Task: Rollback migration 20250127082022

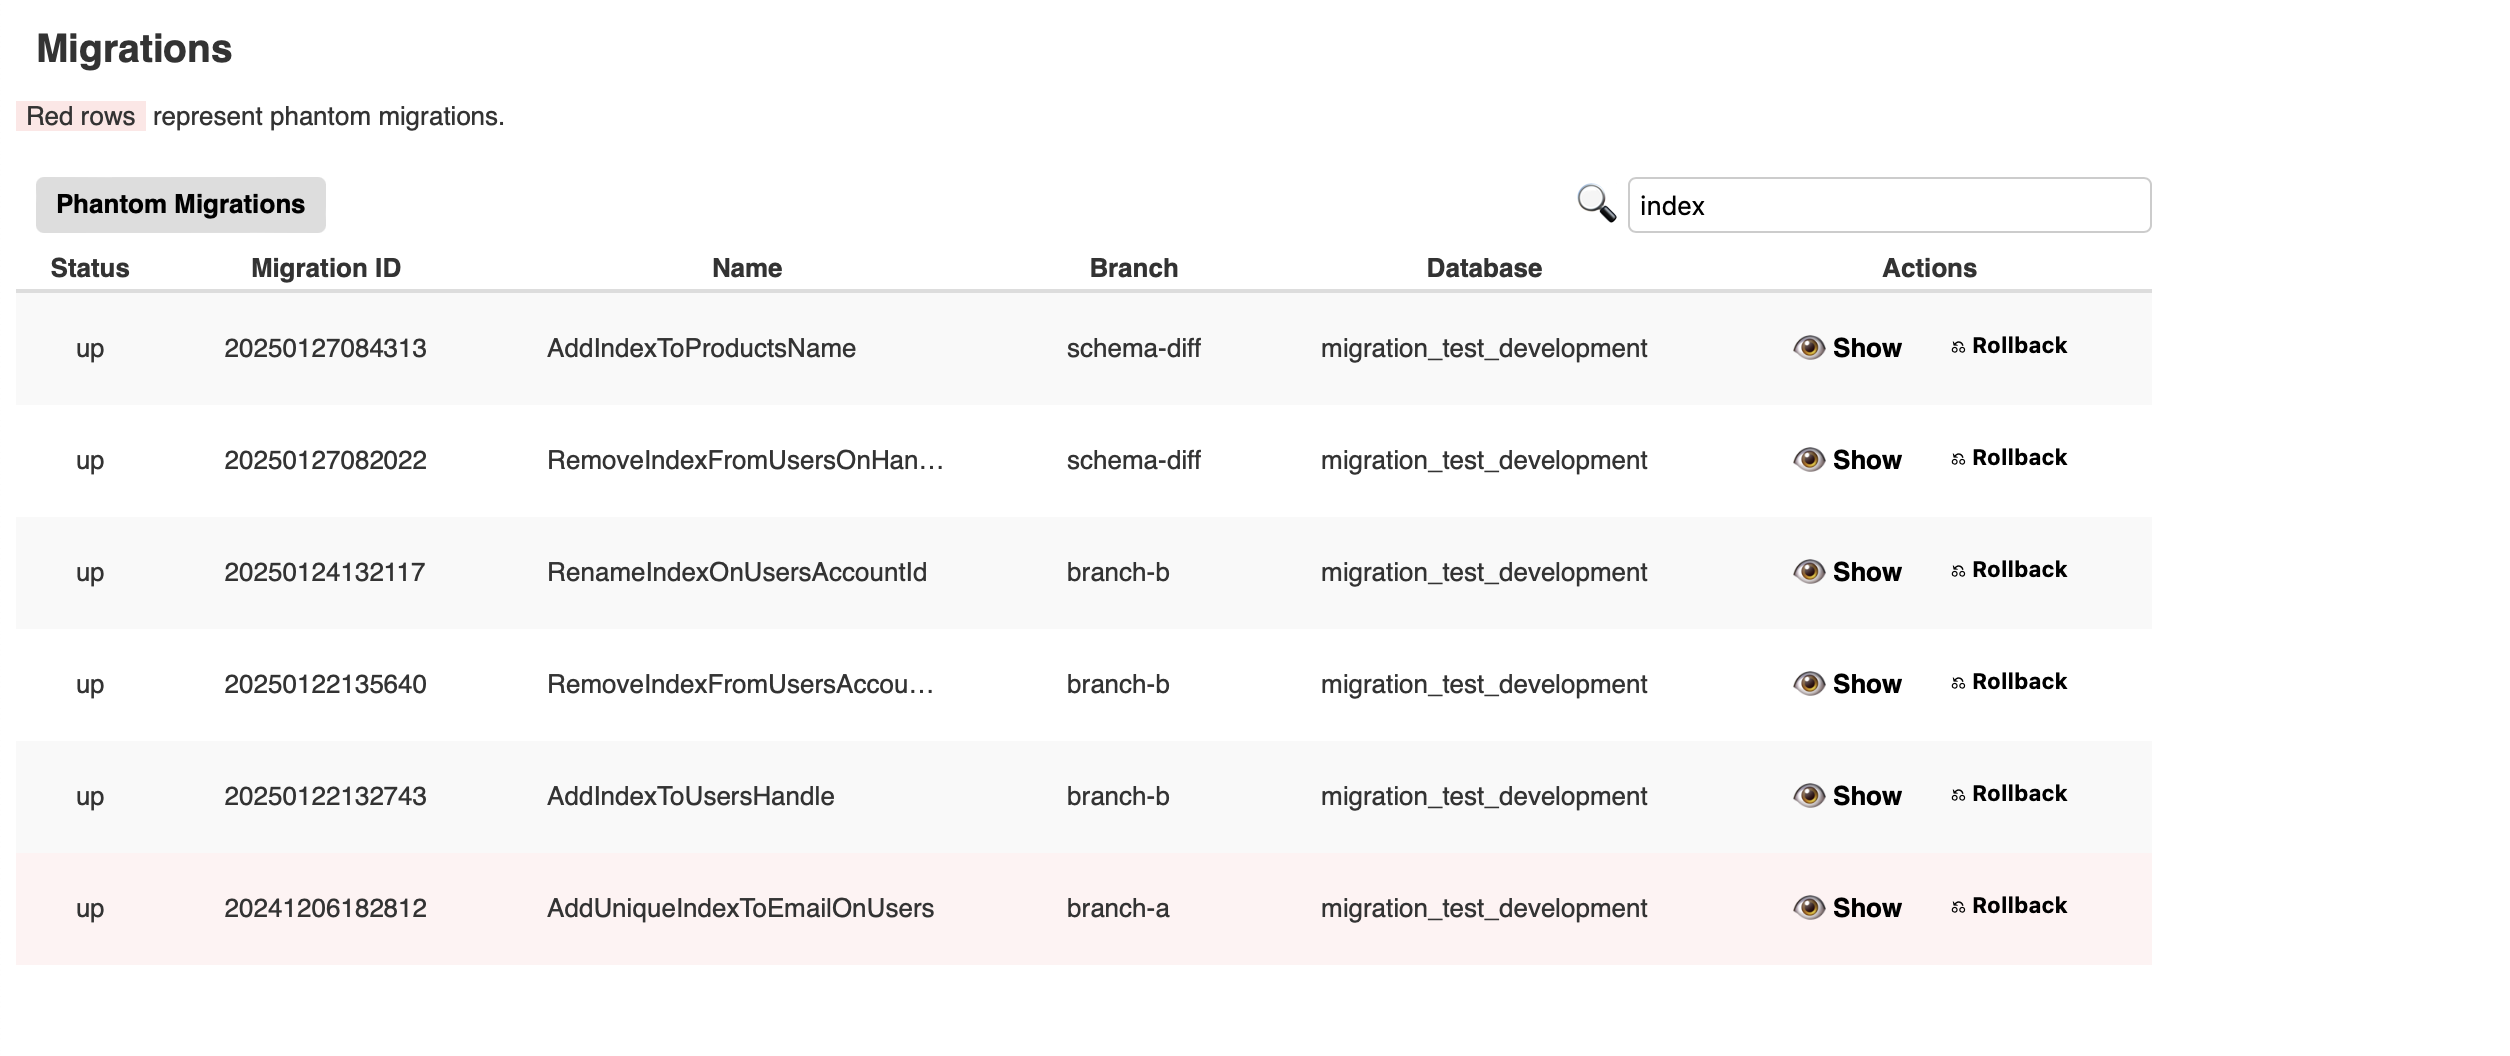Action: point(2009,458)
